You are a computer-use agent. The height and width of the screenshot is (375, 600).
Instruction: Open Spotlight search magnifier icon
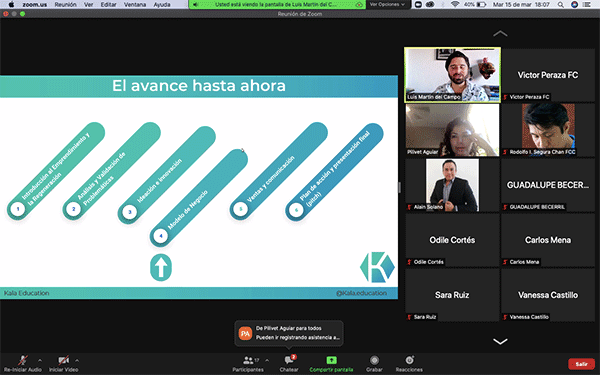[561, 5]
